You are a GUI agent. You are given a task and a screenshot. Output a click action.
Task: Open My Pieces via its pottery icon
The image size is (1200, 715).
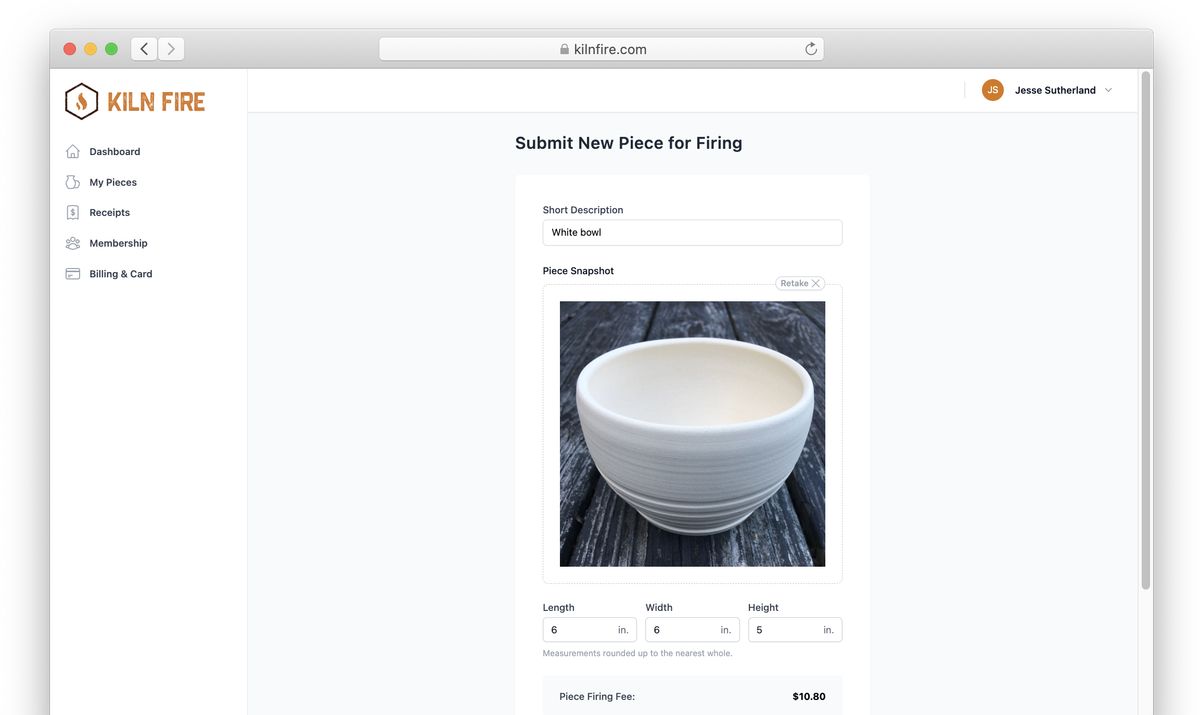[x=71, y=180]
